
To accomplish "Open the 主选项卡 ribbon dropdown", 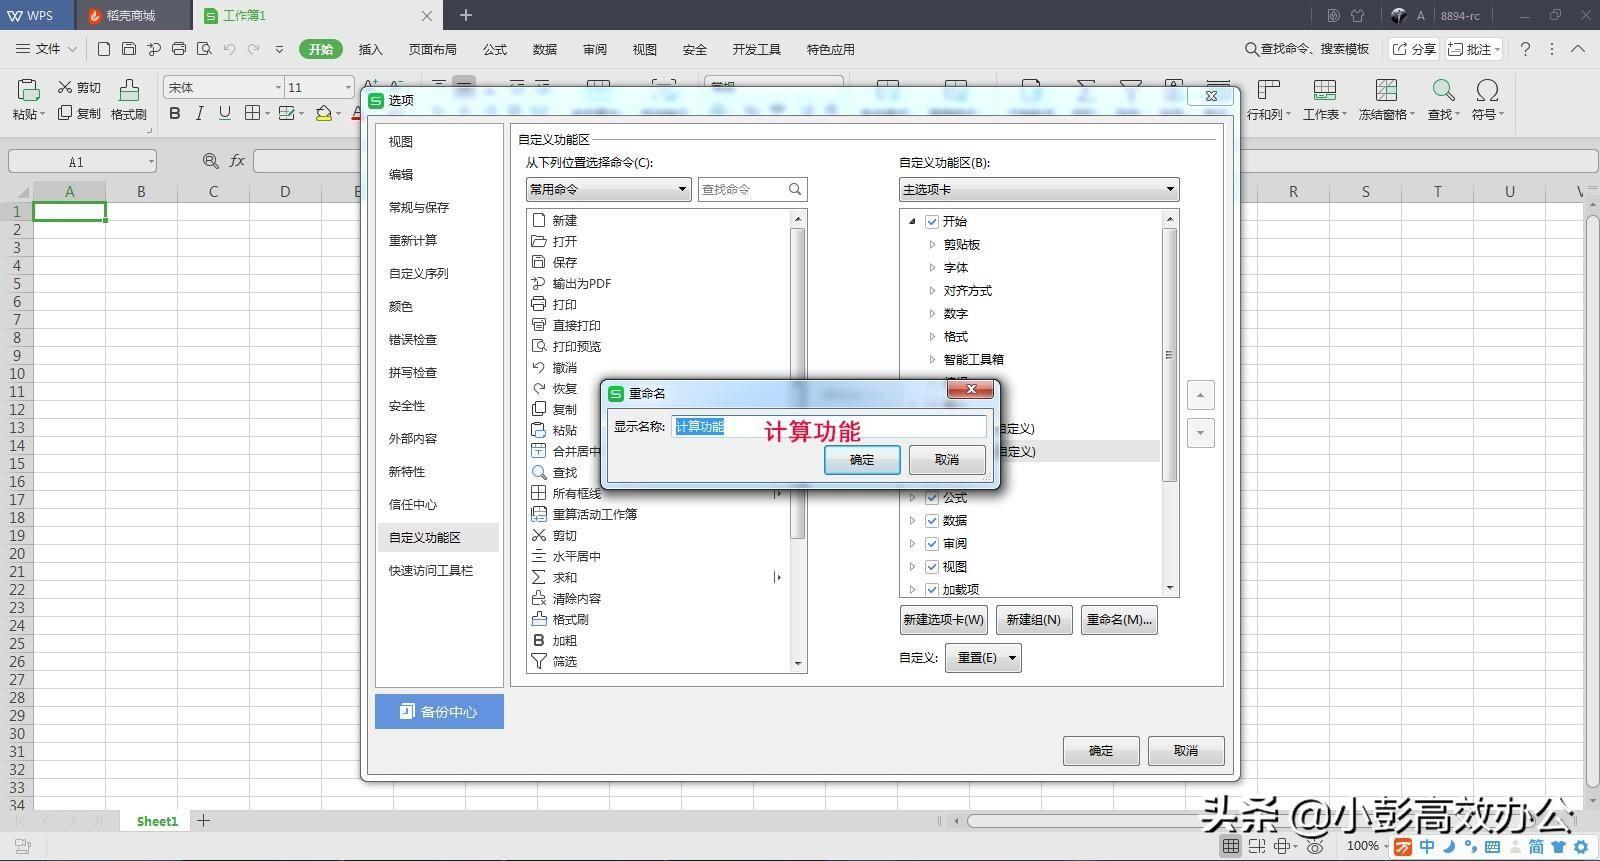I will (1039, 189).
